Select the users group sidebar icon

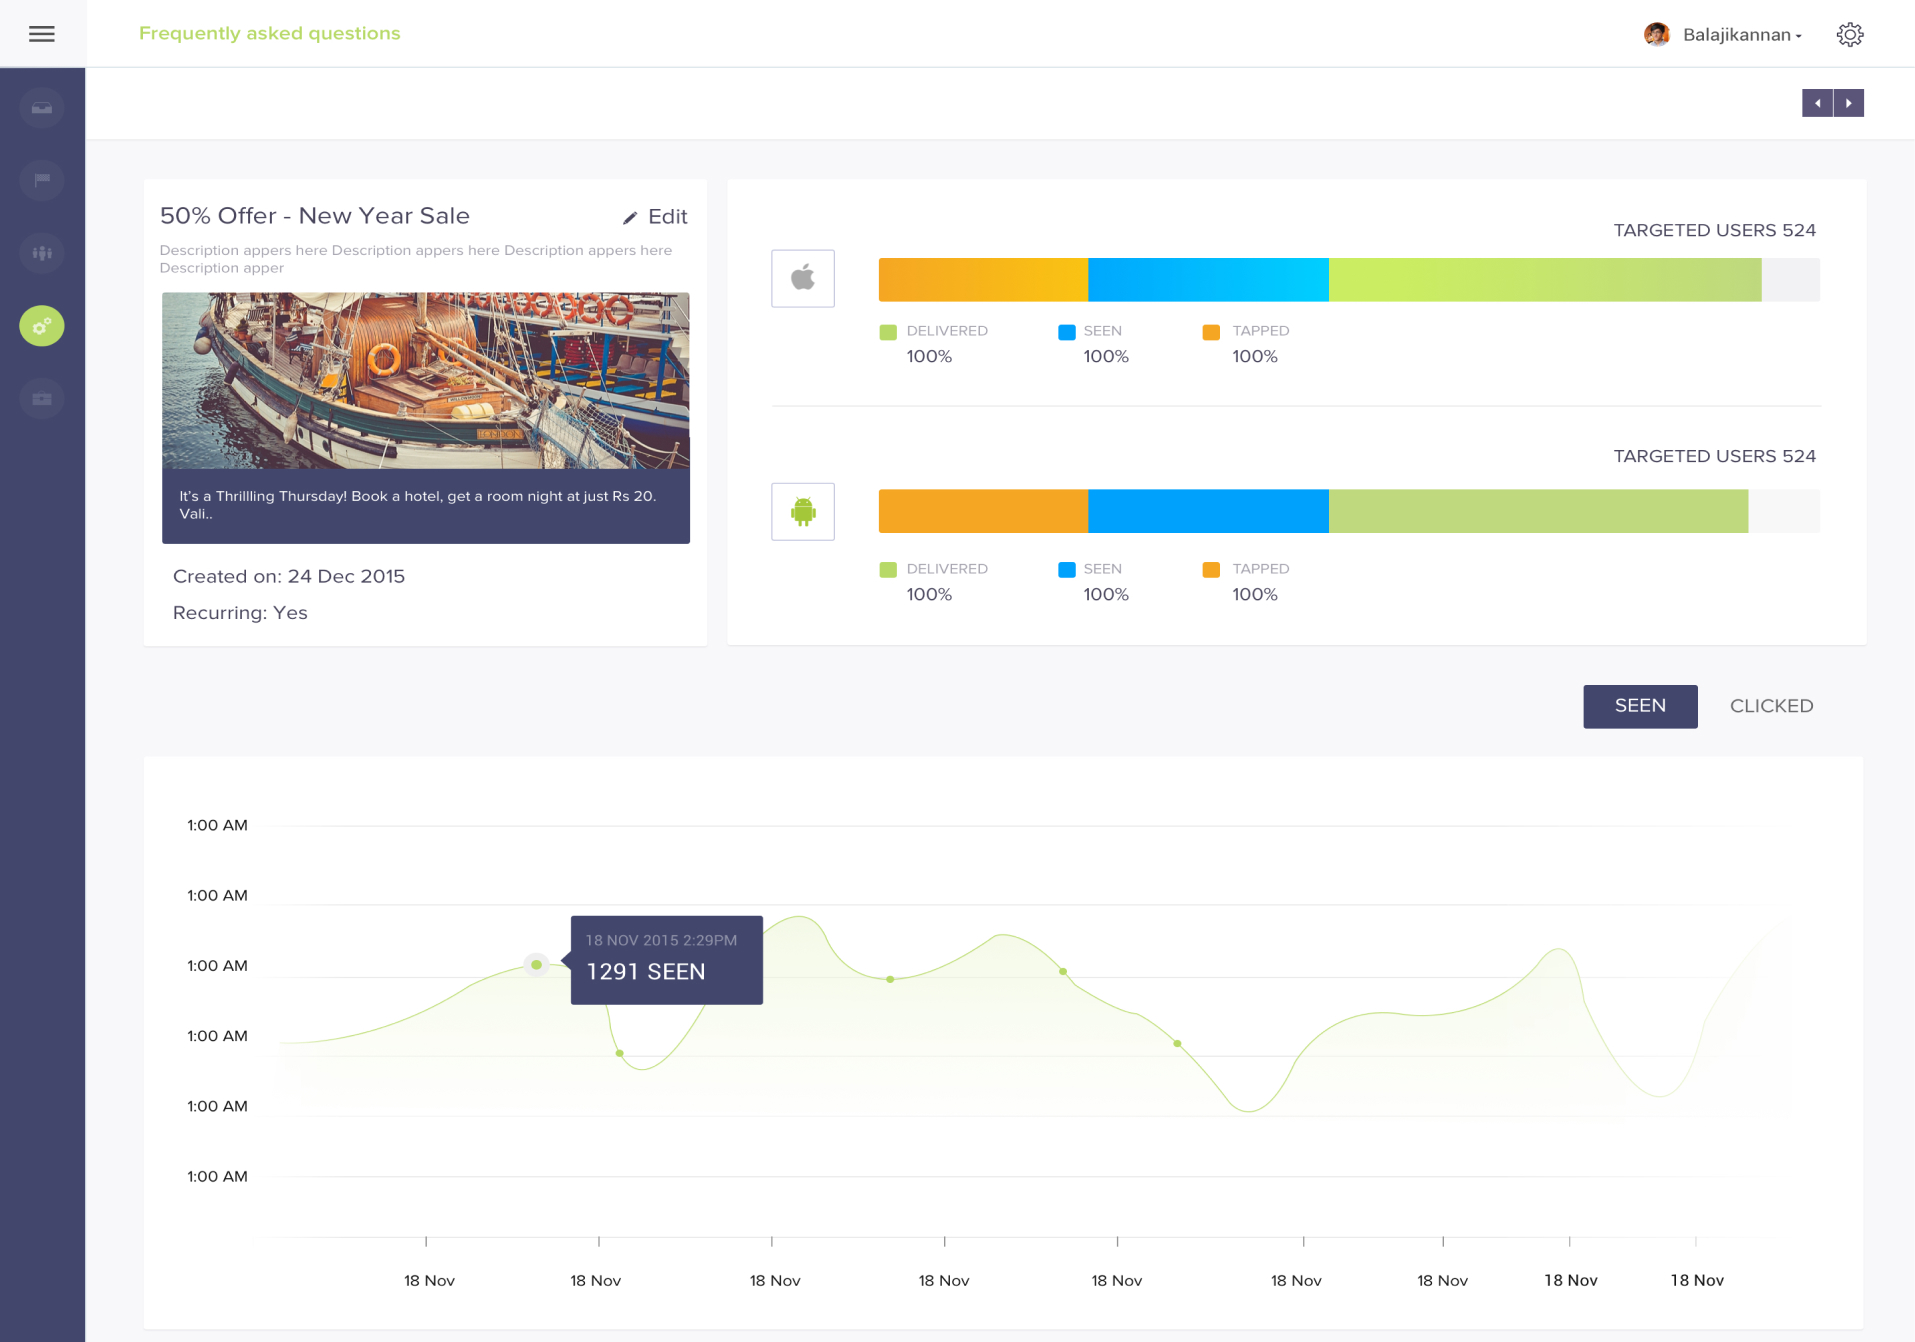[x=42, y=253]
